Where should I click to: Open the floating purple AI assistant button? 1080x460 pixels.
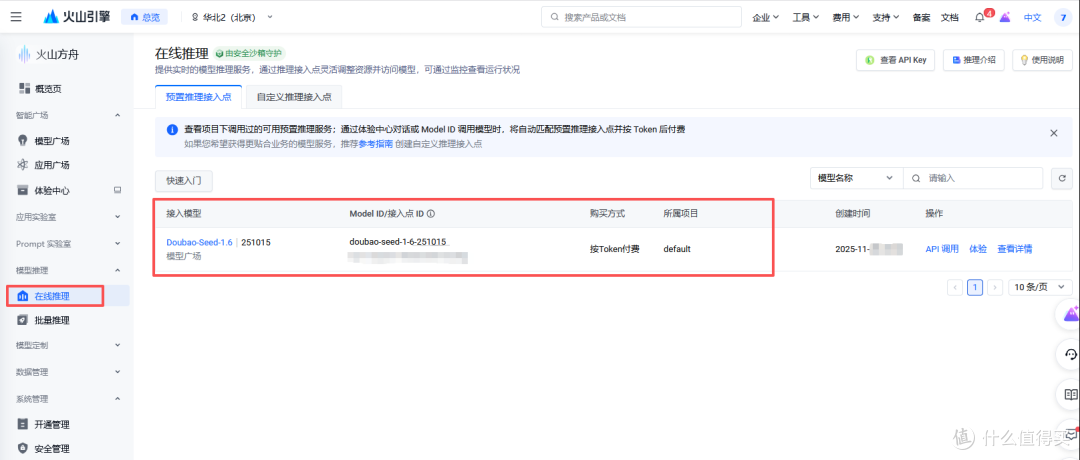click(x=1070, y=315)
